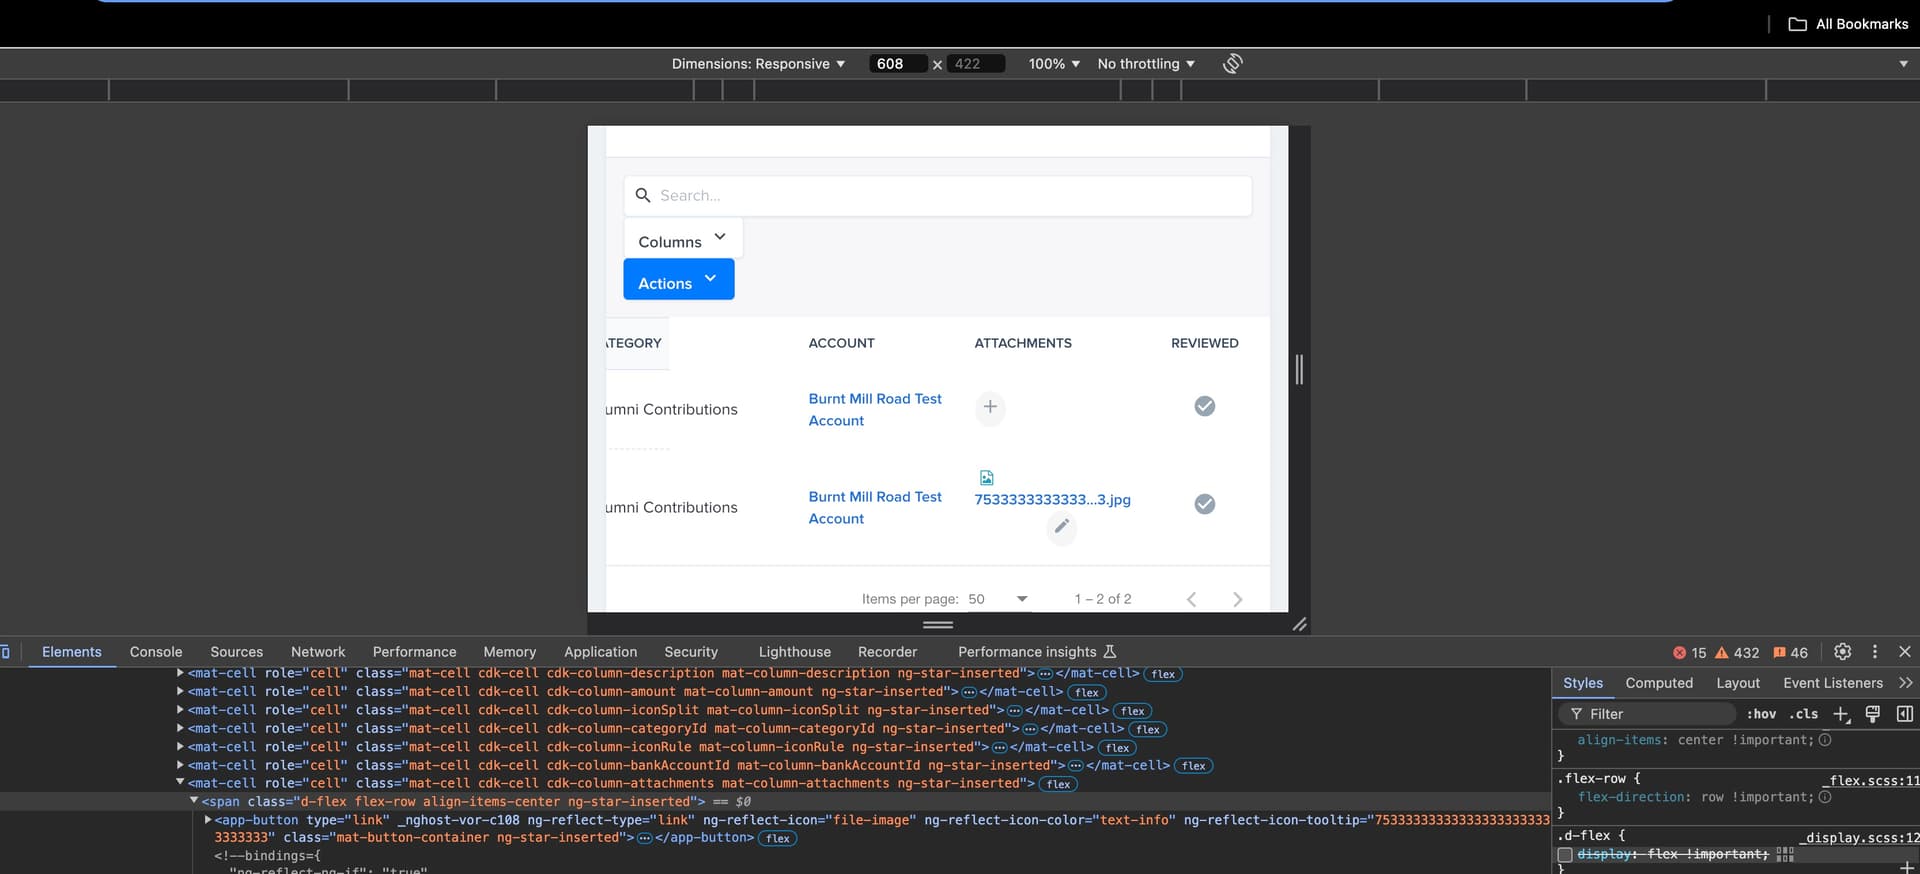Open the Layout tab in sidebar
This screenshot has width=1920, height=874.
1738,683
